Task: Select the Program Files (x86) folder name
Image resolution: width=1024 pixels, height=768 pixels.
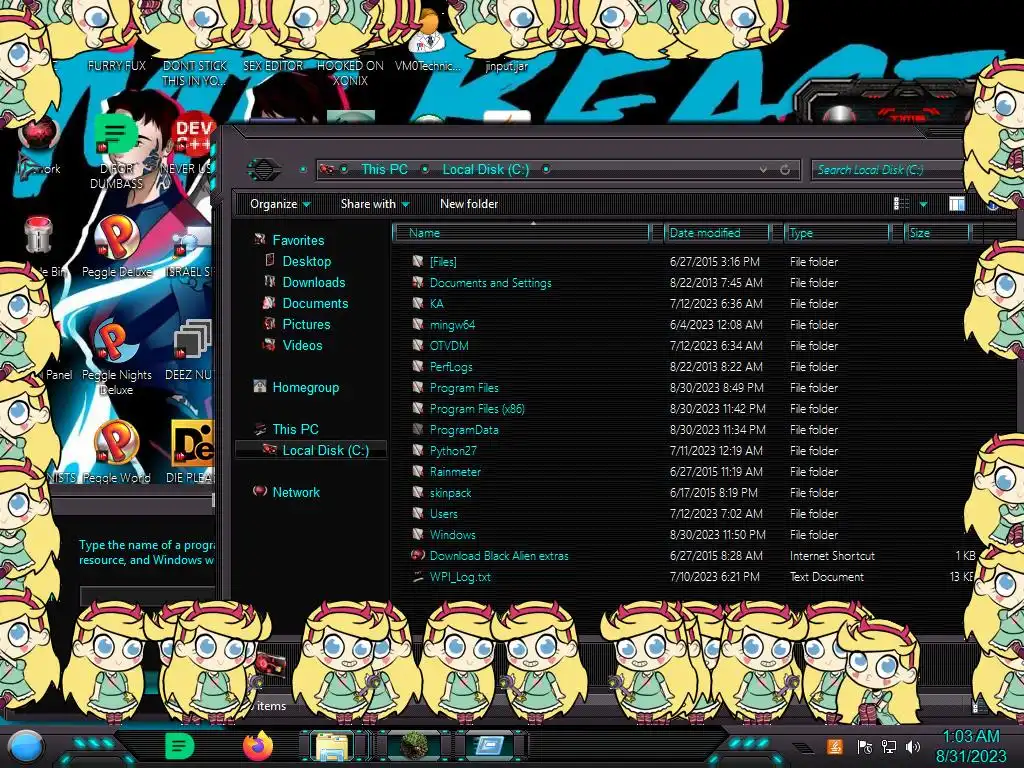Action: pyautogui.click(x=477, y=409)
